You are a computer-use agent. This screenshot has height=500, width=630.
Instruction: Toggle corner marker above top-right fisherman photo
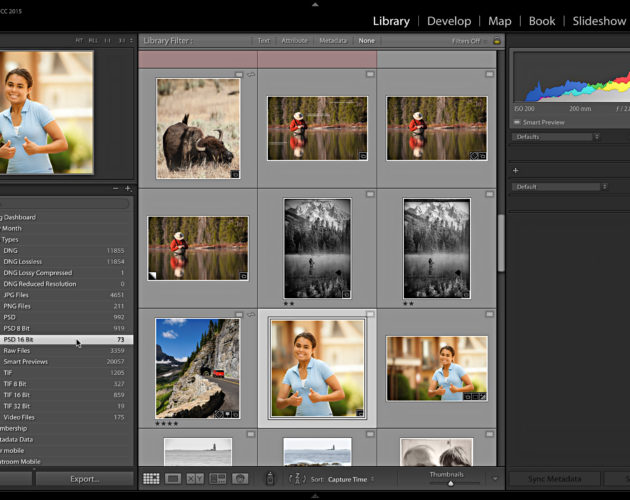pos(489,74)
